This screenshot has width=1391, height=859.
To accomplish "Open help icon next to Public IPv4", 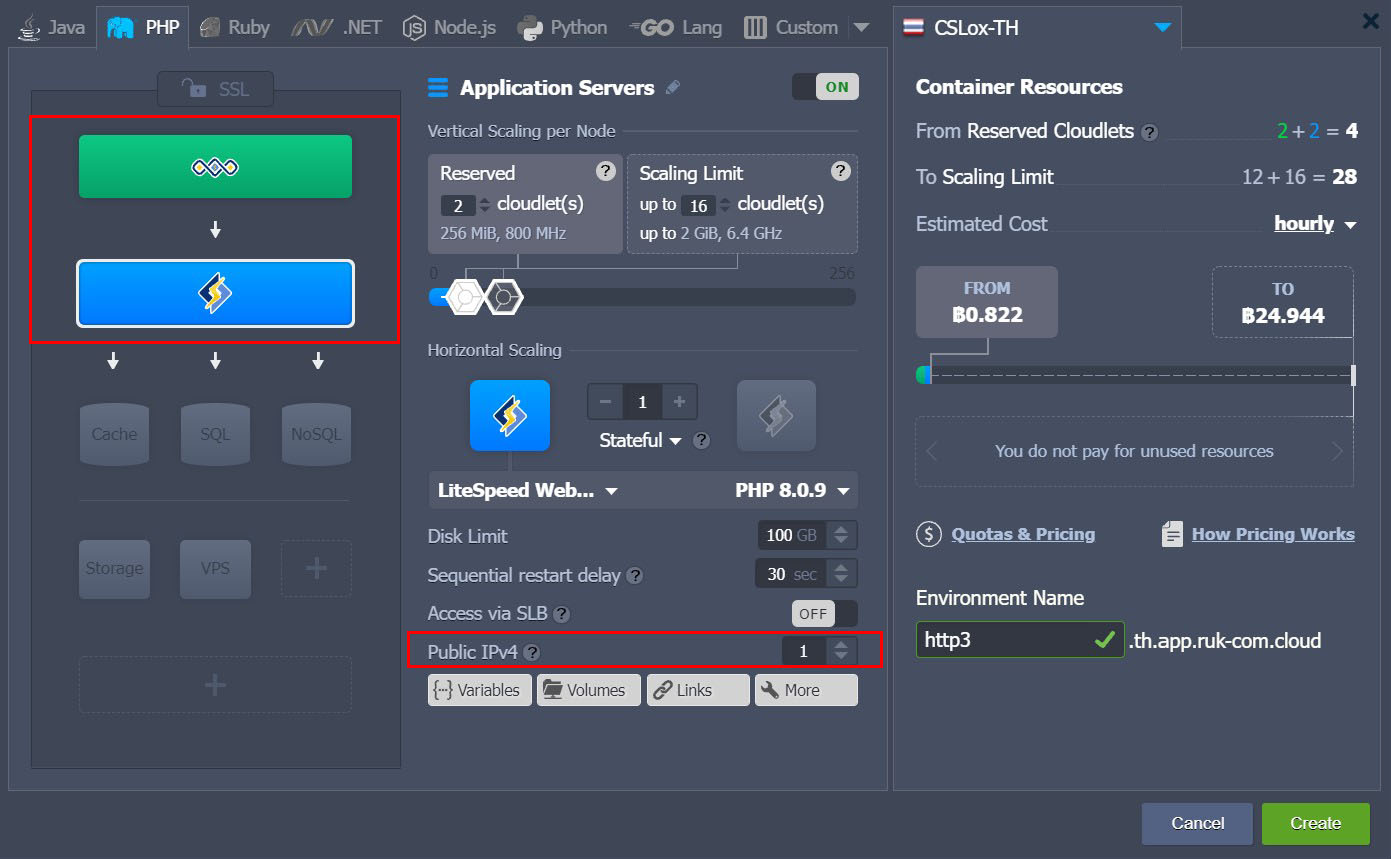I will click(532, 652).
